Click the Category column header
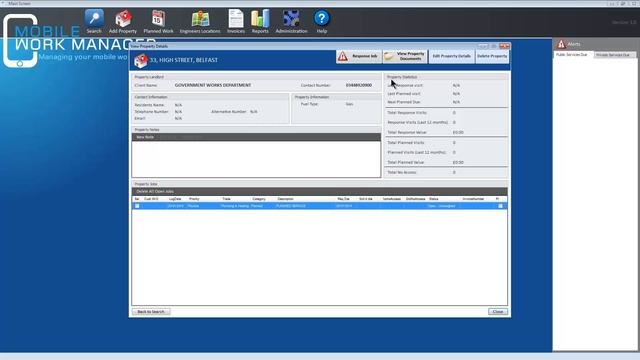Viewport: 640px width, 360px height. point(259,199)
